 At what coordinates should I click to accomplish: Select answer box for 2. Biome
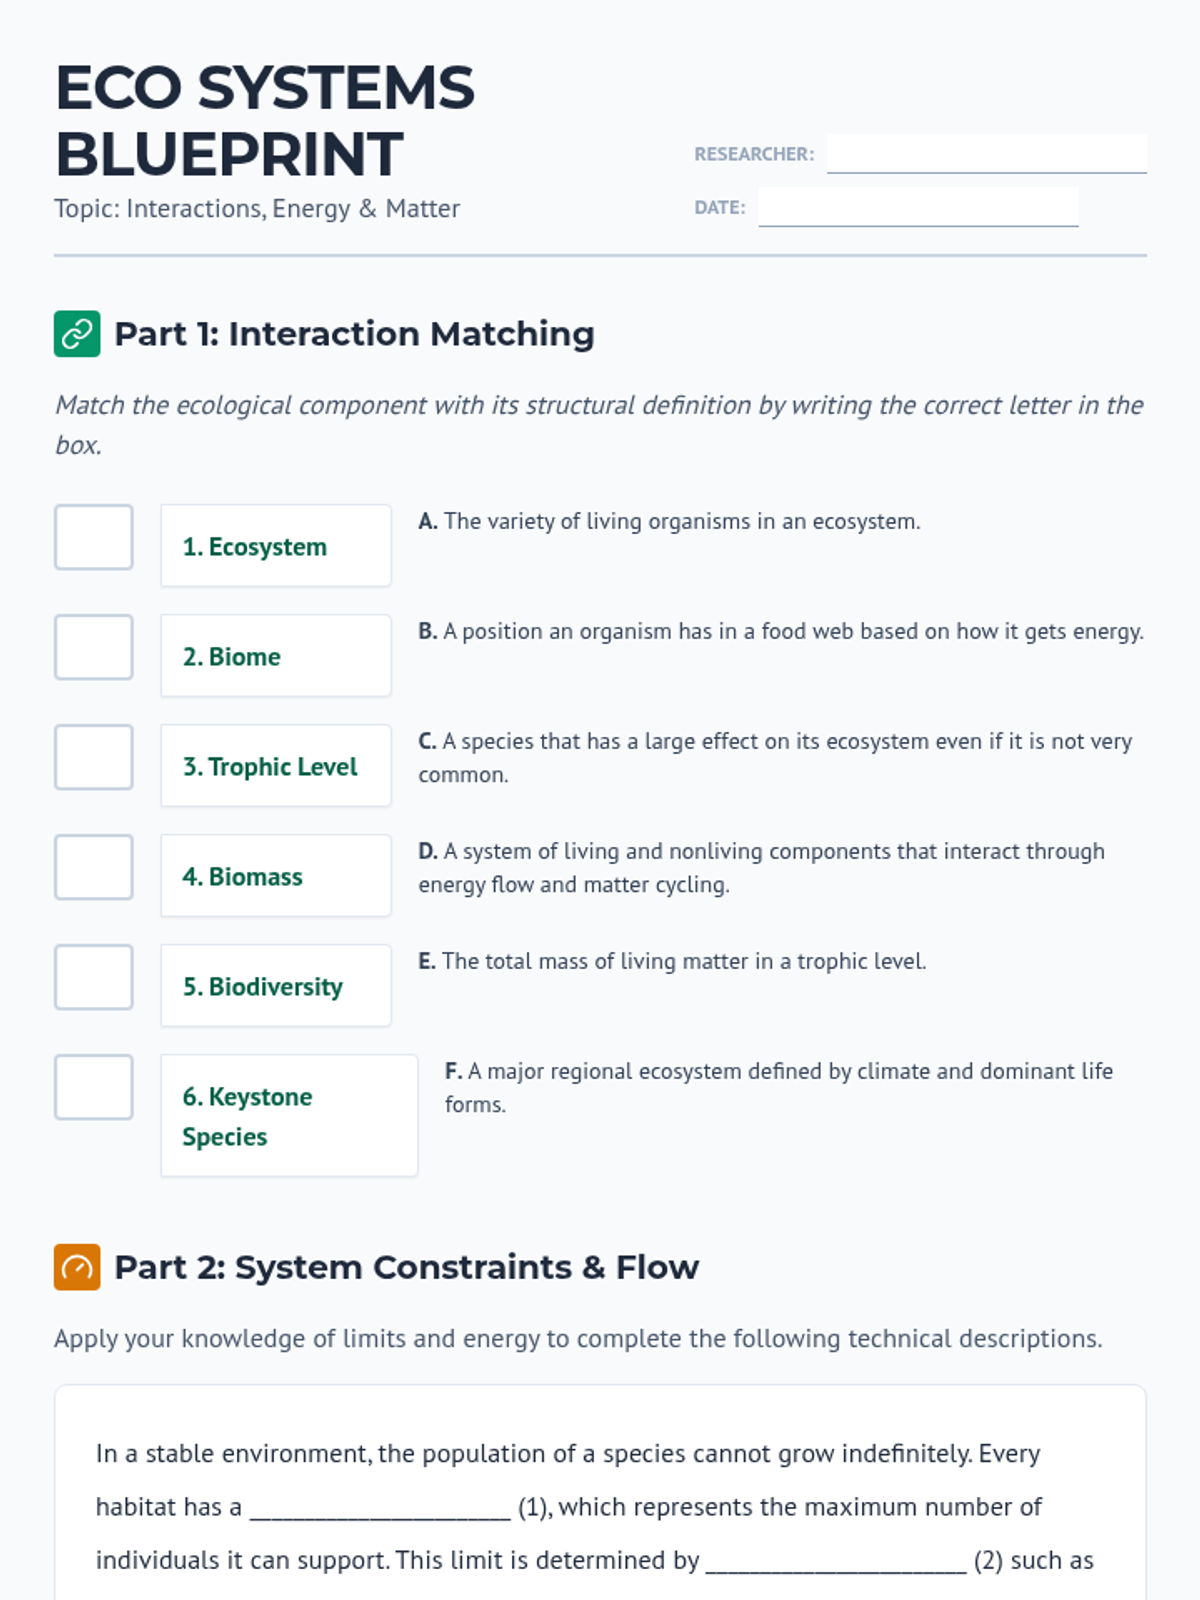(94, 647)
